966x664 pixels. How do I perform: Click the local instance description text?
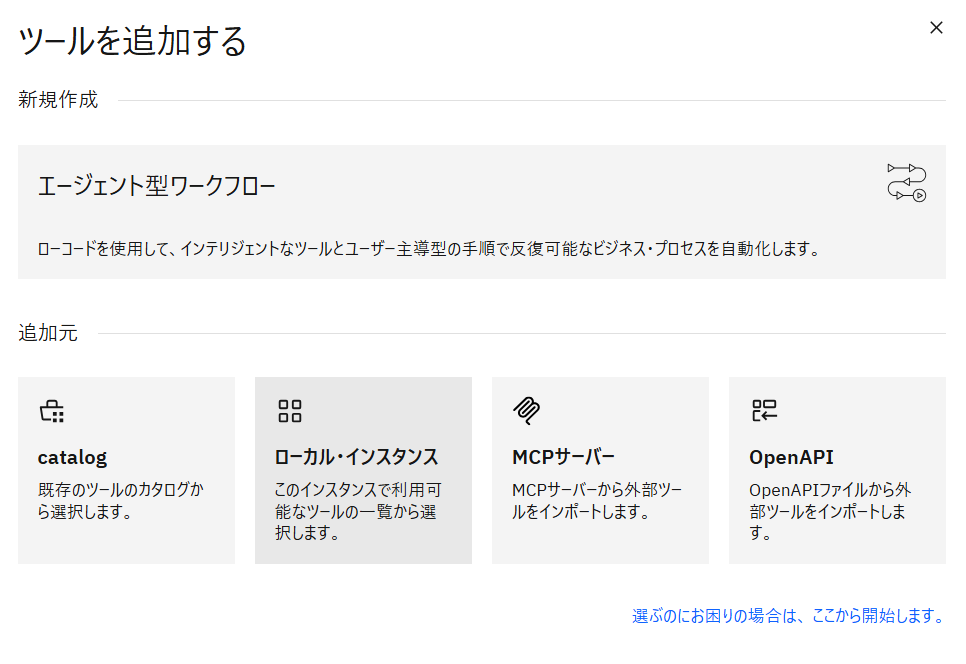(x=356, y=511)
